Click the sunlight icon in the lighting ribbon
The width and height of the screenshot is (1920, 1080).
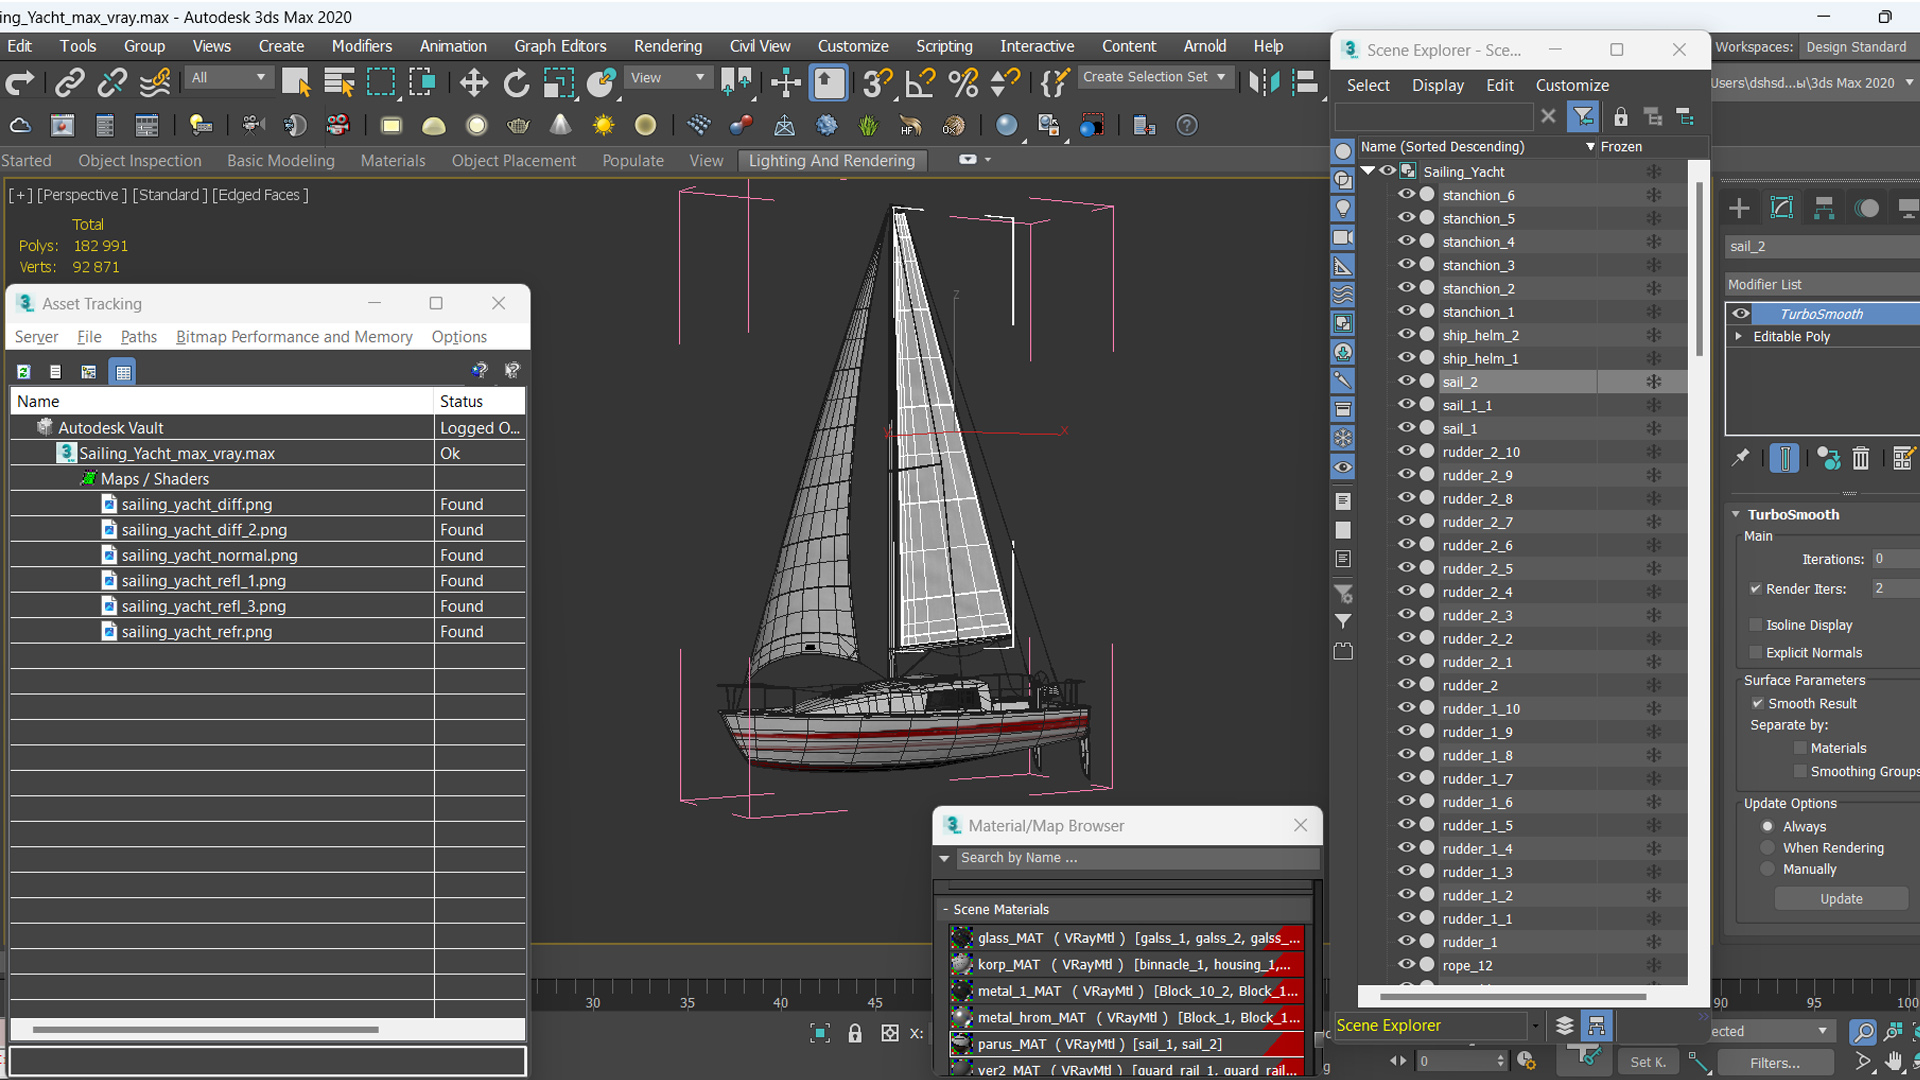(x=603, y=125)
